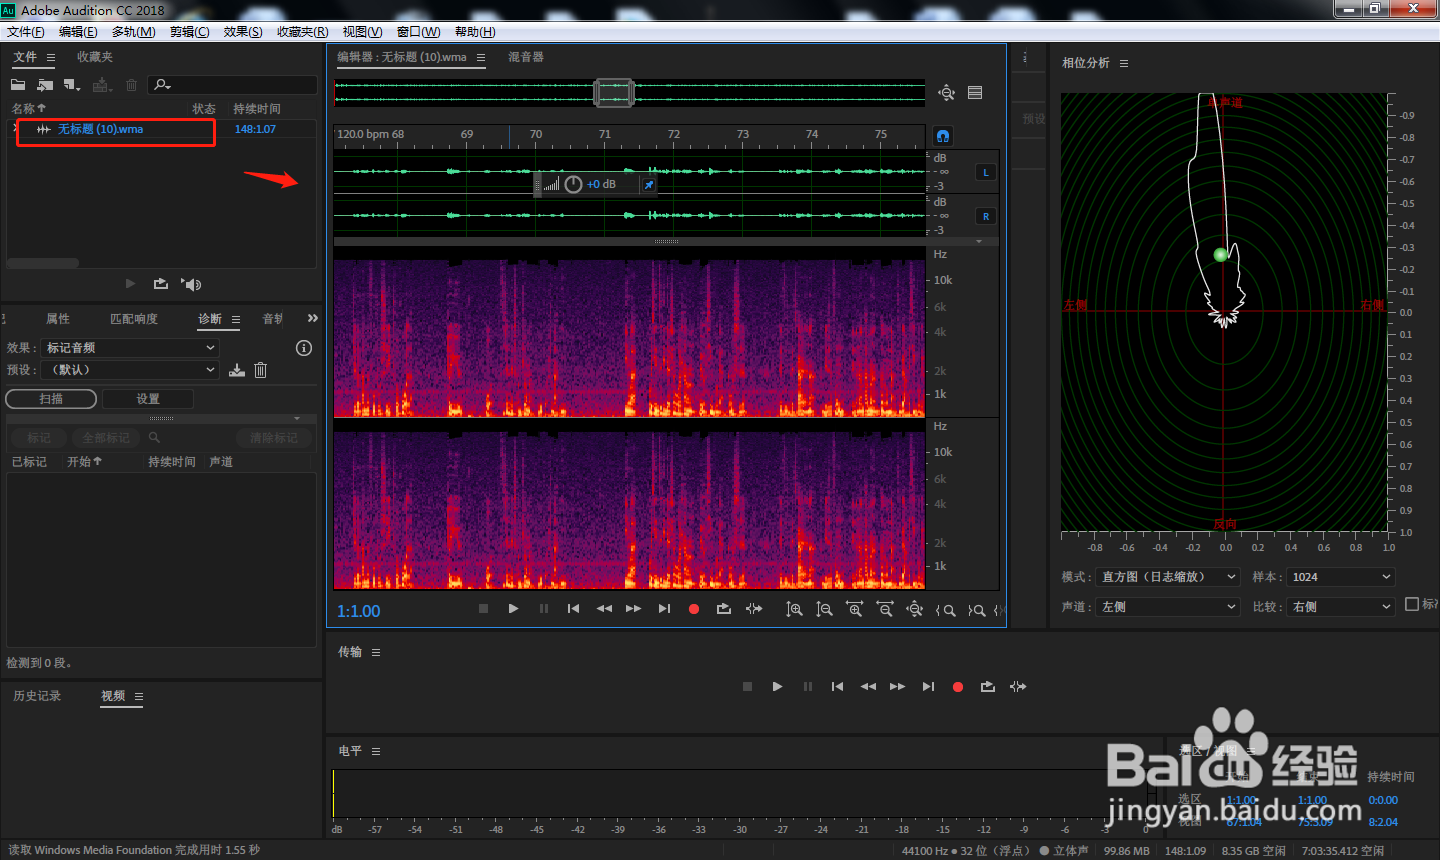Open the 文件 panel menu icon
This screenshot has height=860, width=1440.
[x=51, y=58]
